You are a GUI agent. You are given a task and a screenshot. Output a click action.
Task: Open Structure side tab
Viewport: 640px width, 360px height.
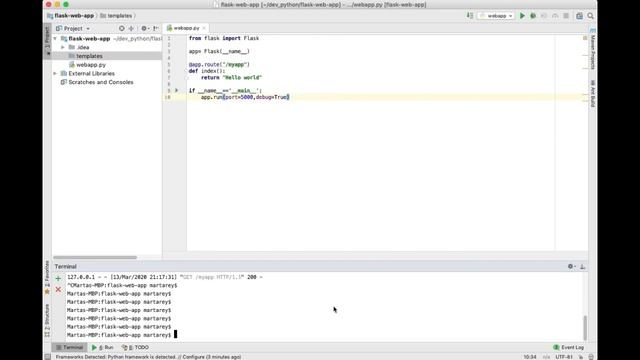(x=47, y=320)
